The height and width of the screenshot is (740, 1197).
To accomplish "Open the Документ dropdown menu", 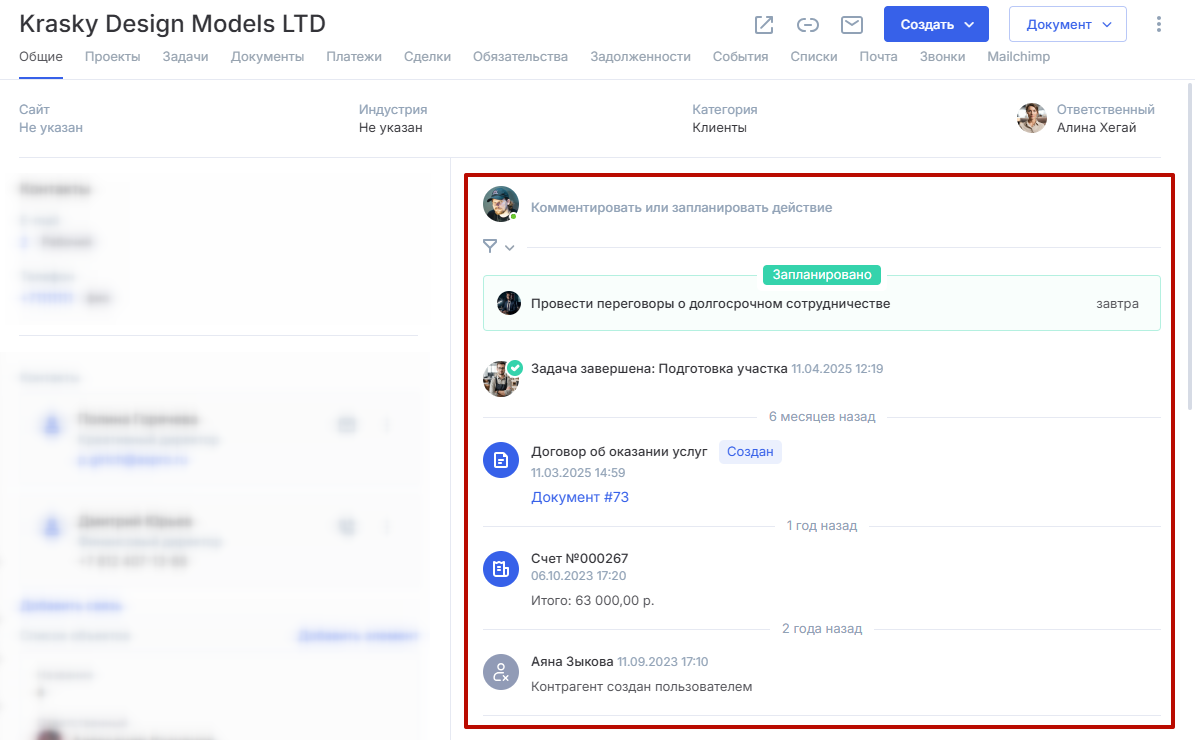I will pos(1068,24).
